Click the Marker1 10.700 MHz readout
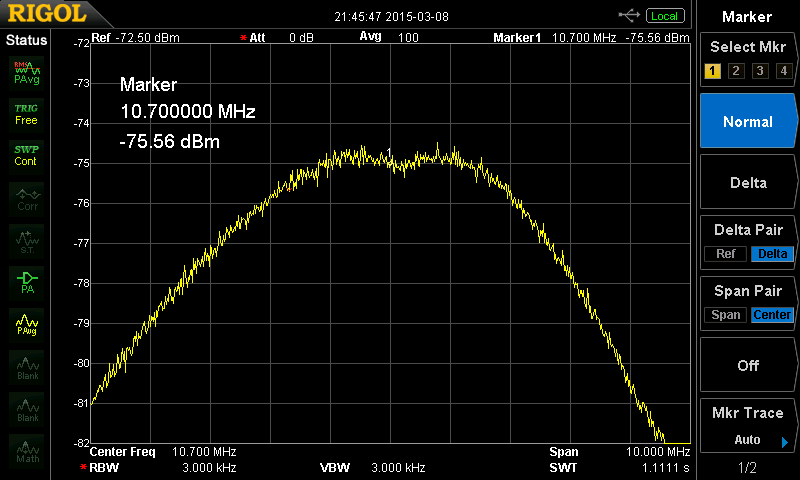 click(x=555, y=38)
